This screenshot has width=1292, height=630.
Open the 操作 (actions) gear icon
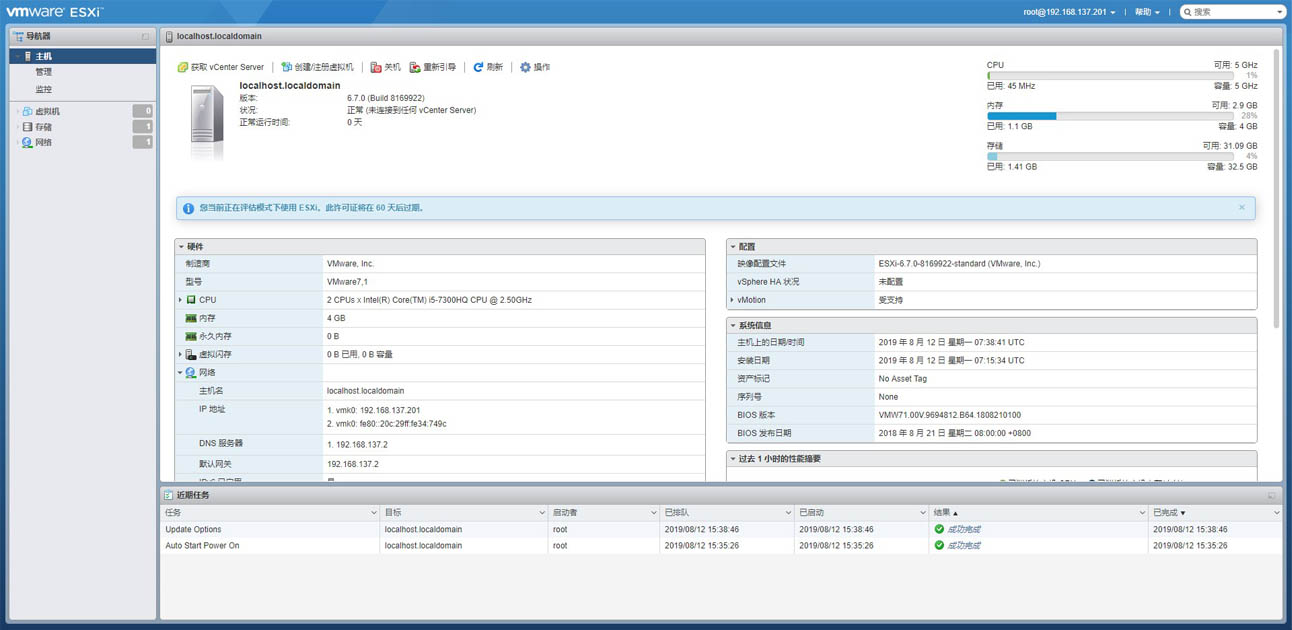point(536,67)
